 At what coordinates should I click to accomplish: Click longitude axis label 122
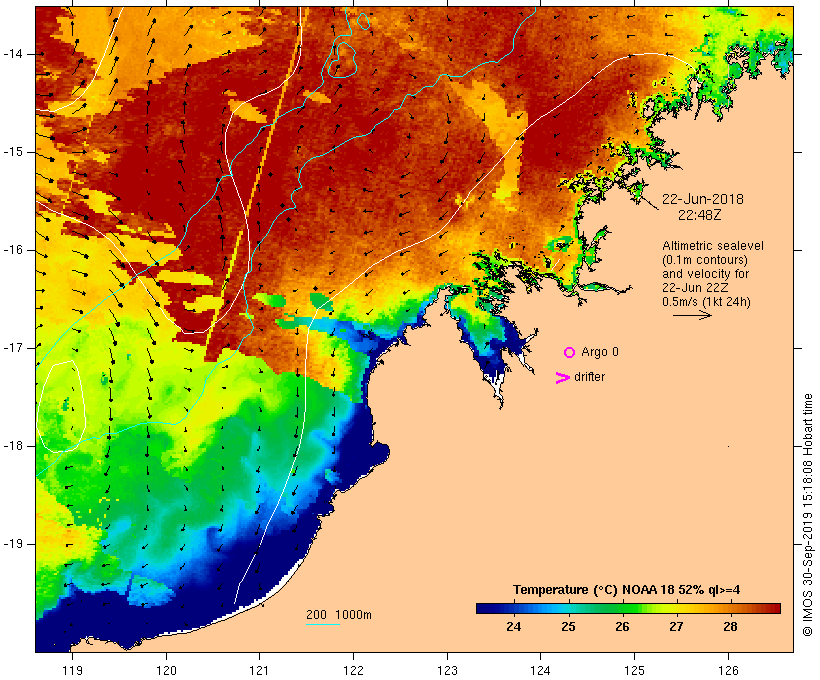[x=353, y=670]
